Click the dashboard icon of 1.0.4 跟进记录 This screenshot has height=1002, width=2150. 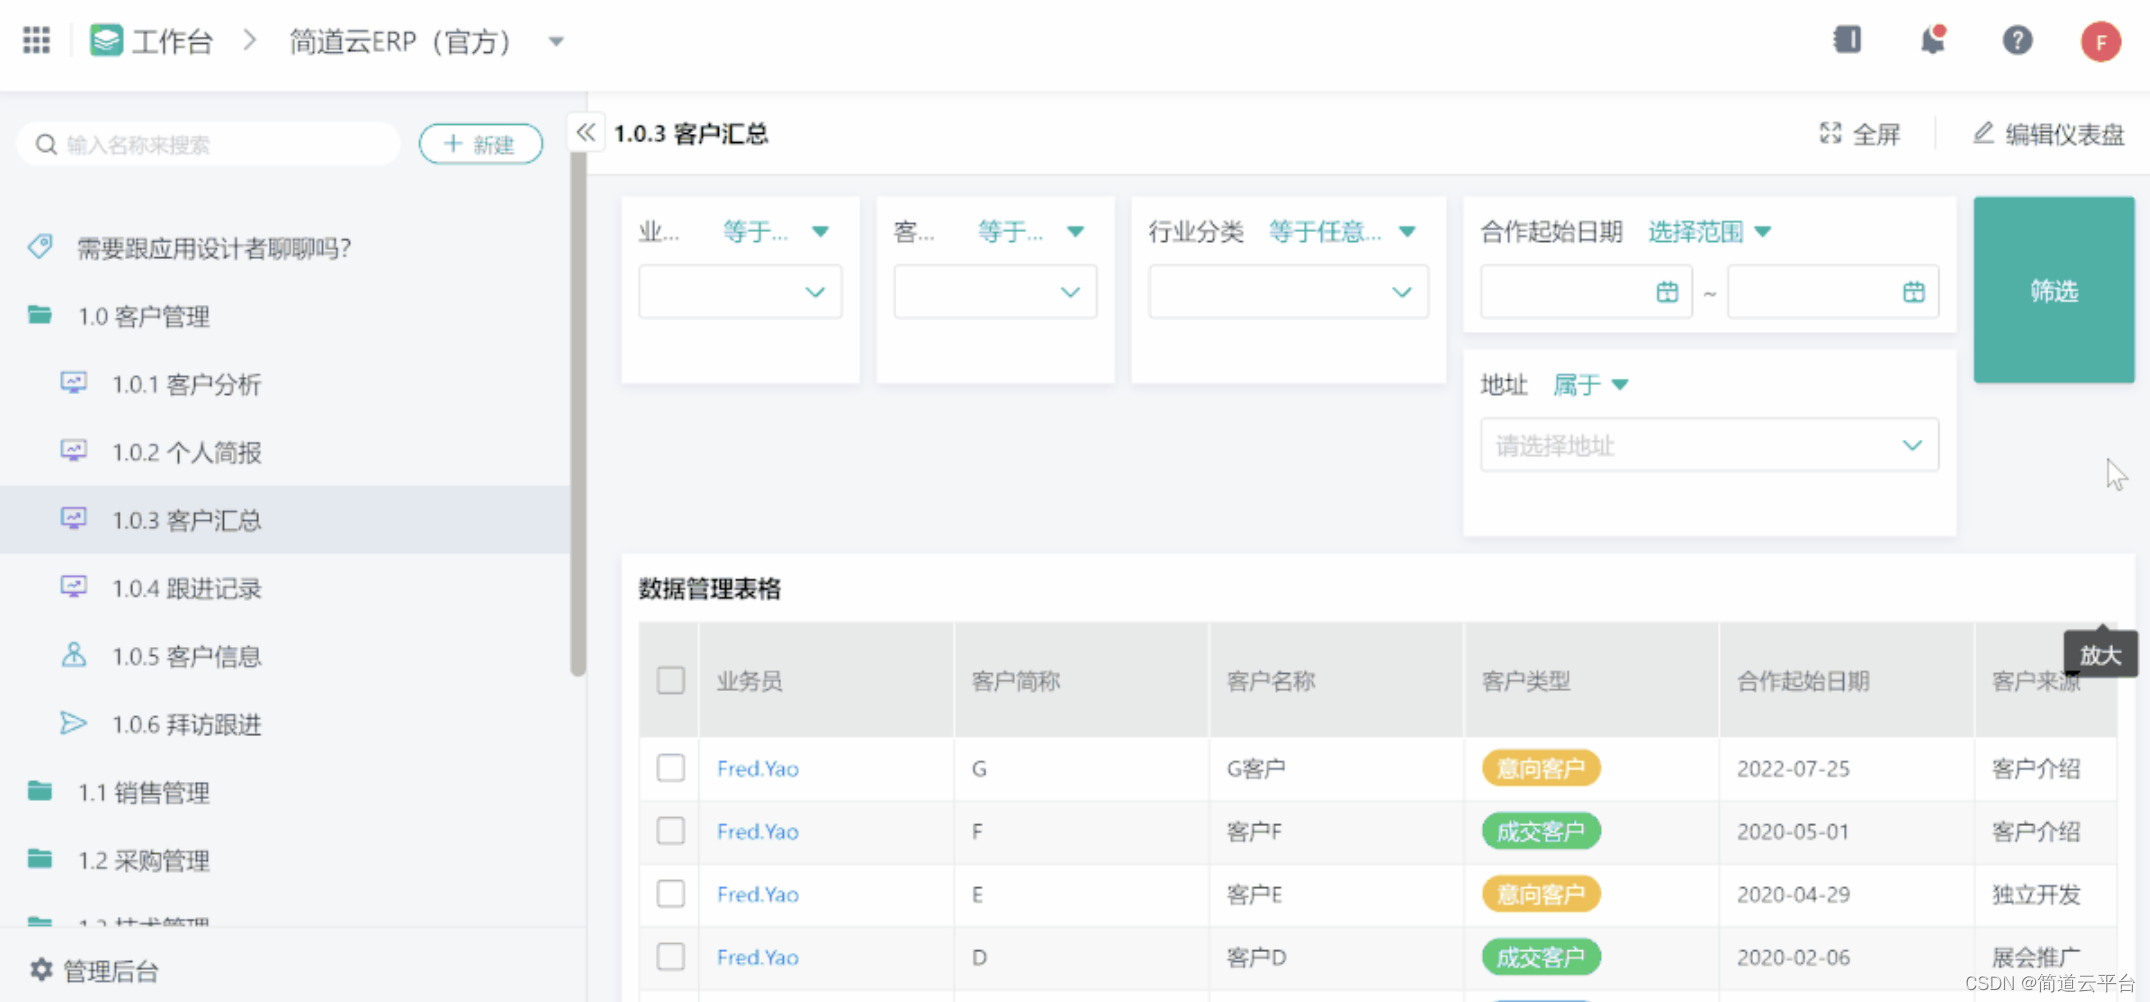click(x=73, y=586)
